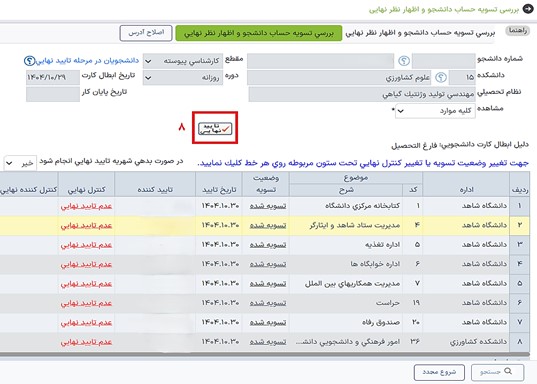This screenshot has width=537, height=384.
Task: Click the نظام تحصیلی field مهندسی تولید وژنتیک گیاهی
Action: click(x=362, y=94)
